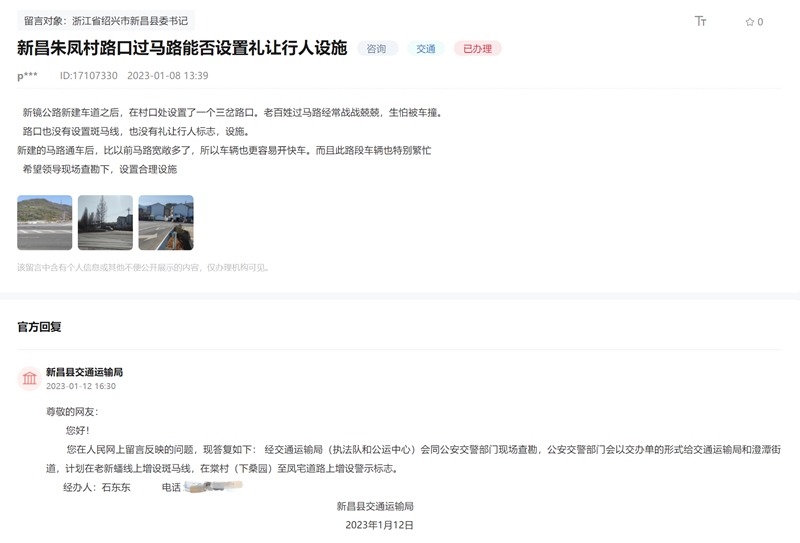The height and width of the screenshot is (543, 800).
Task: Click the blurred phone number after 电话
Action: [213, 487]
